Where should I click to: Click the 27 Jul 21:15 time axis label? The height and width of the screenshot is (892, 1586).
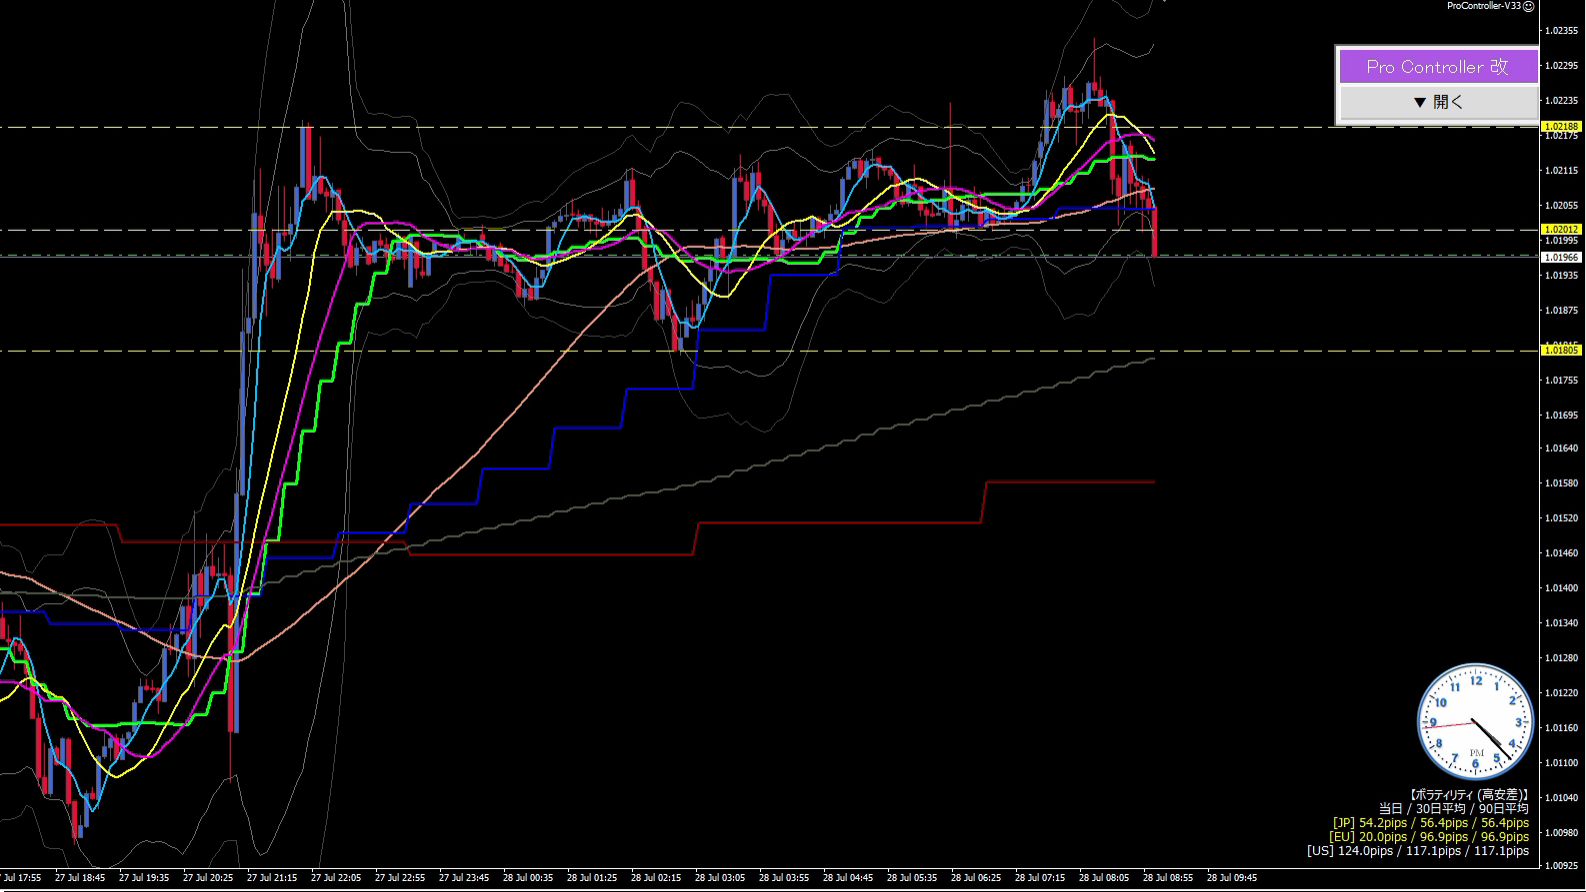click(272, 878)
